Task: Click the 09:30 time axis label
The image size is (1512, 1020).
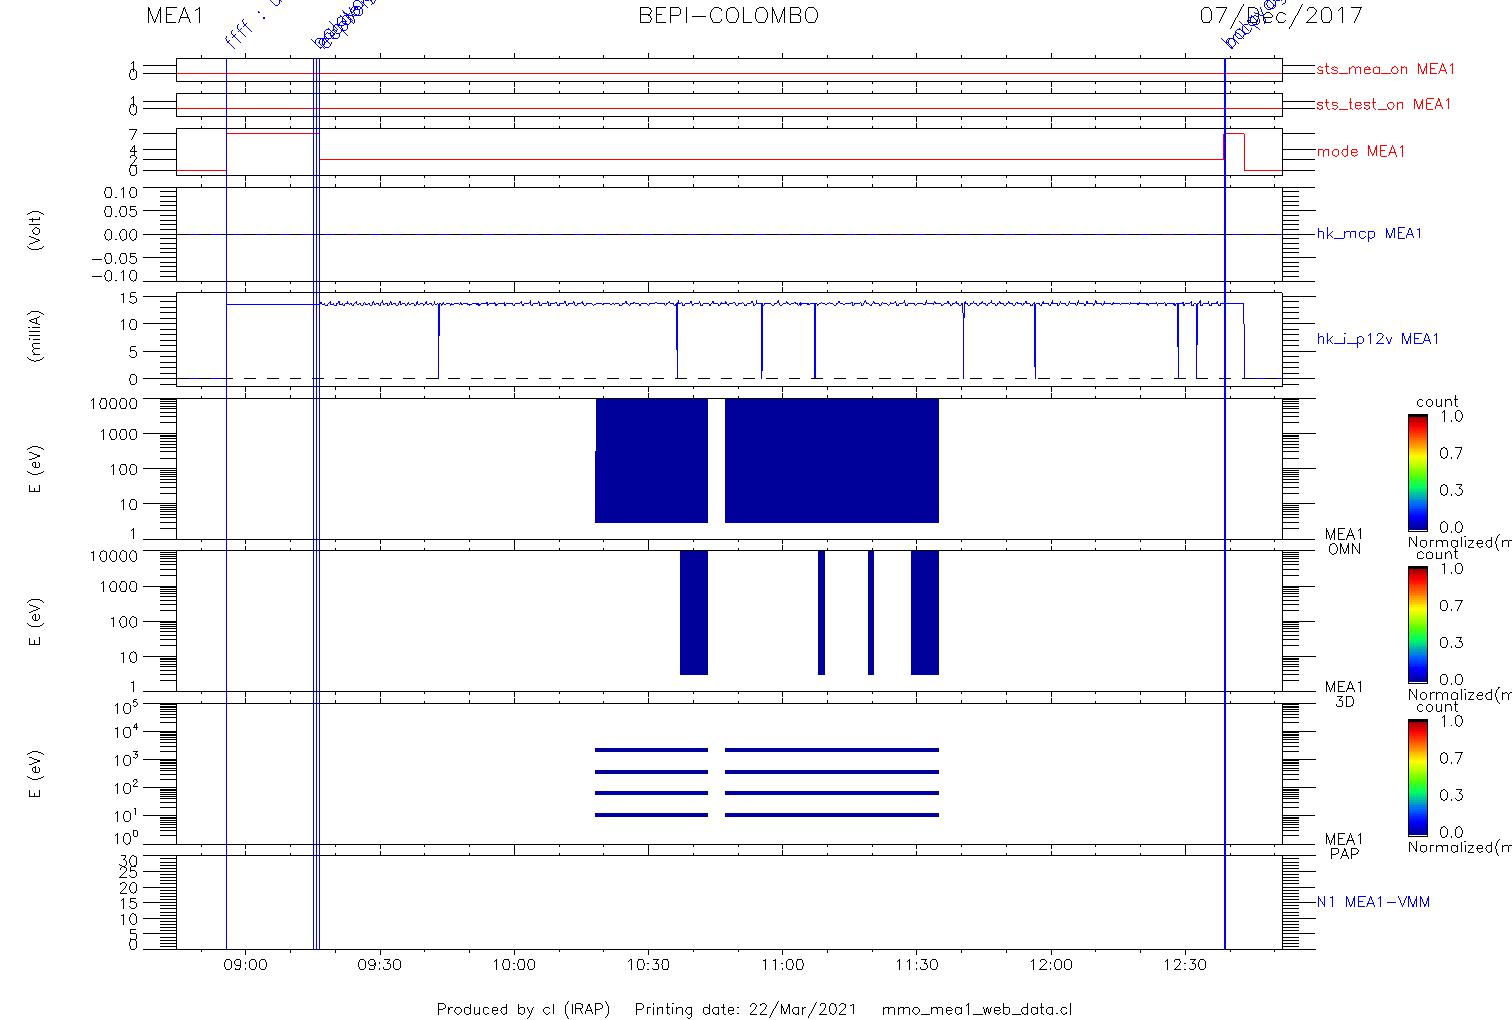Action: (379, 965)
